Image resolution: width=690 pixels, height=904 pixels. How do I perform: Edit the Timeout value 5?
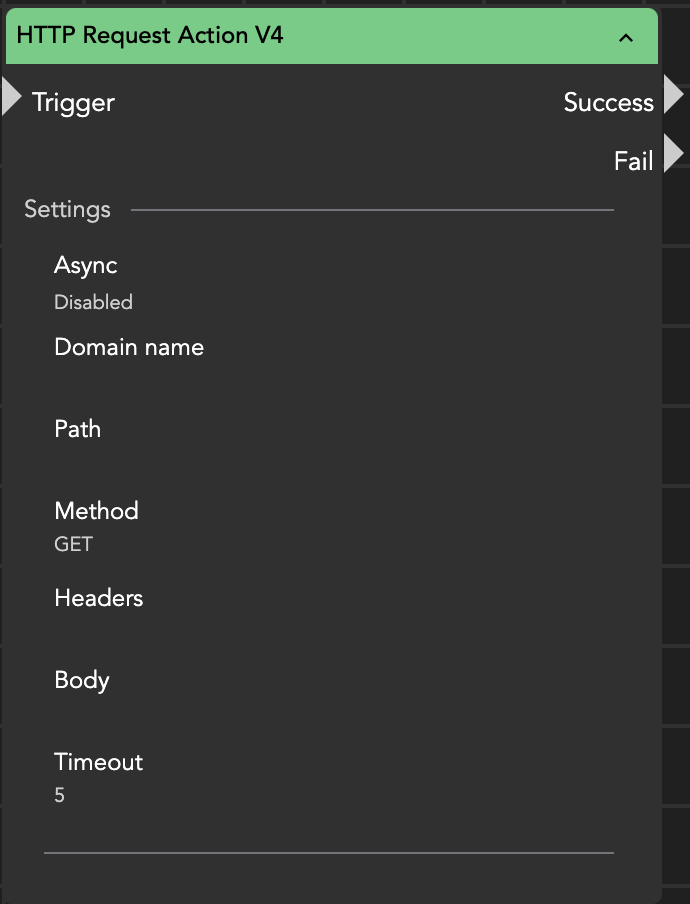(x=59, y=796)
